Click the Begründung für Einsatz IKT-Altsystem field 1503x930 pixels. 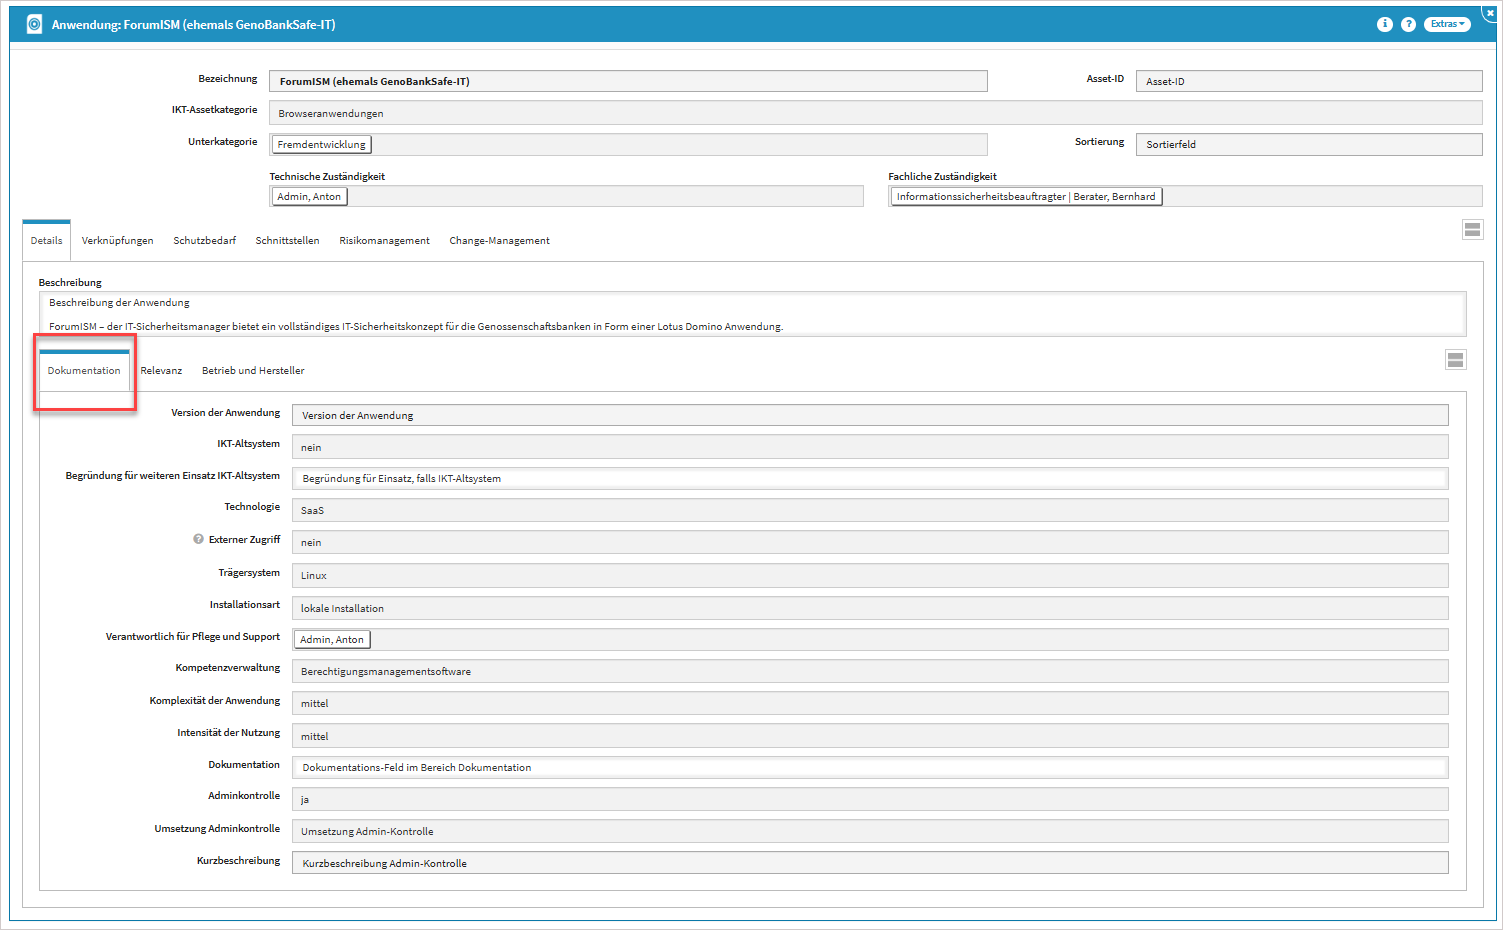[x=870, y=478]
